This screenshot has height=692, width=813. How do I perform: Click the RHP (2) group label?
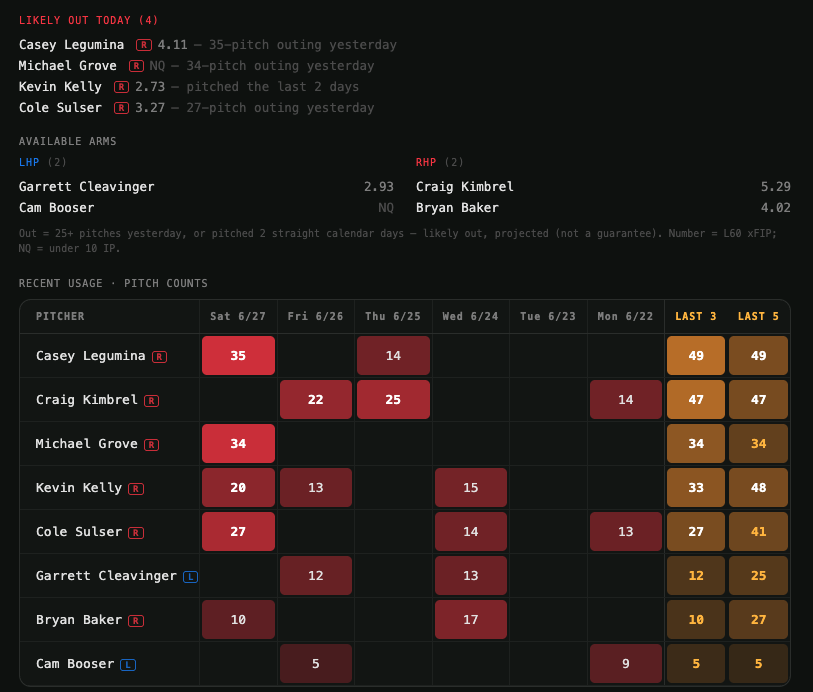tap(440, 162)
